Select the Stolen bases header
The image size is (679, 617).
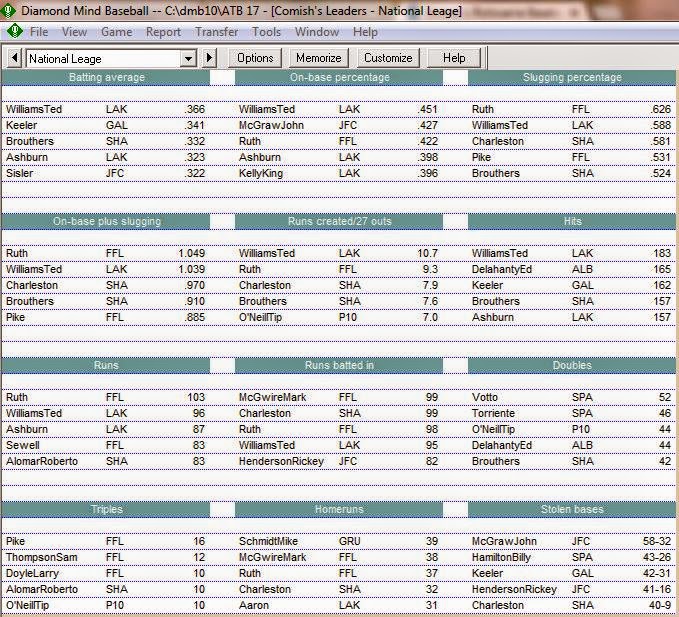(572, 510)
